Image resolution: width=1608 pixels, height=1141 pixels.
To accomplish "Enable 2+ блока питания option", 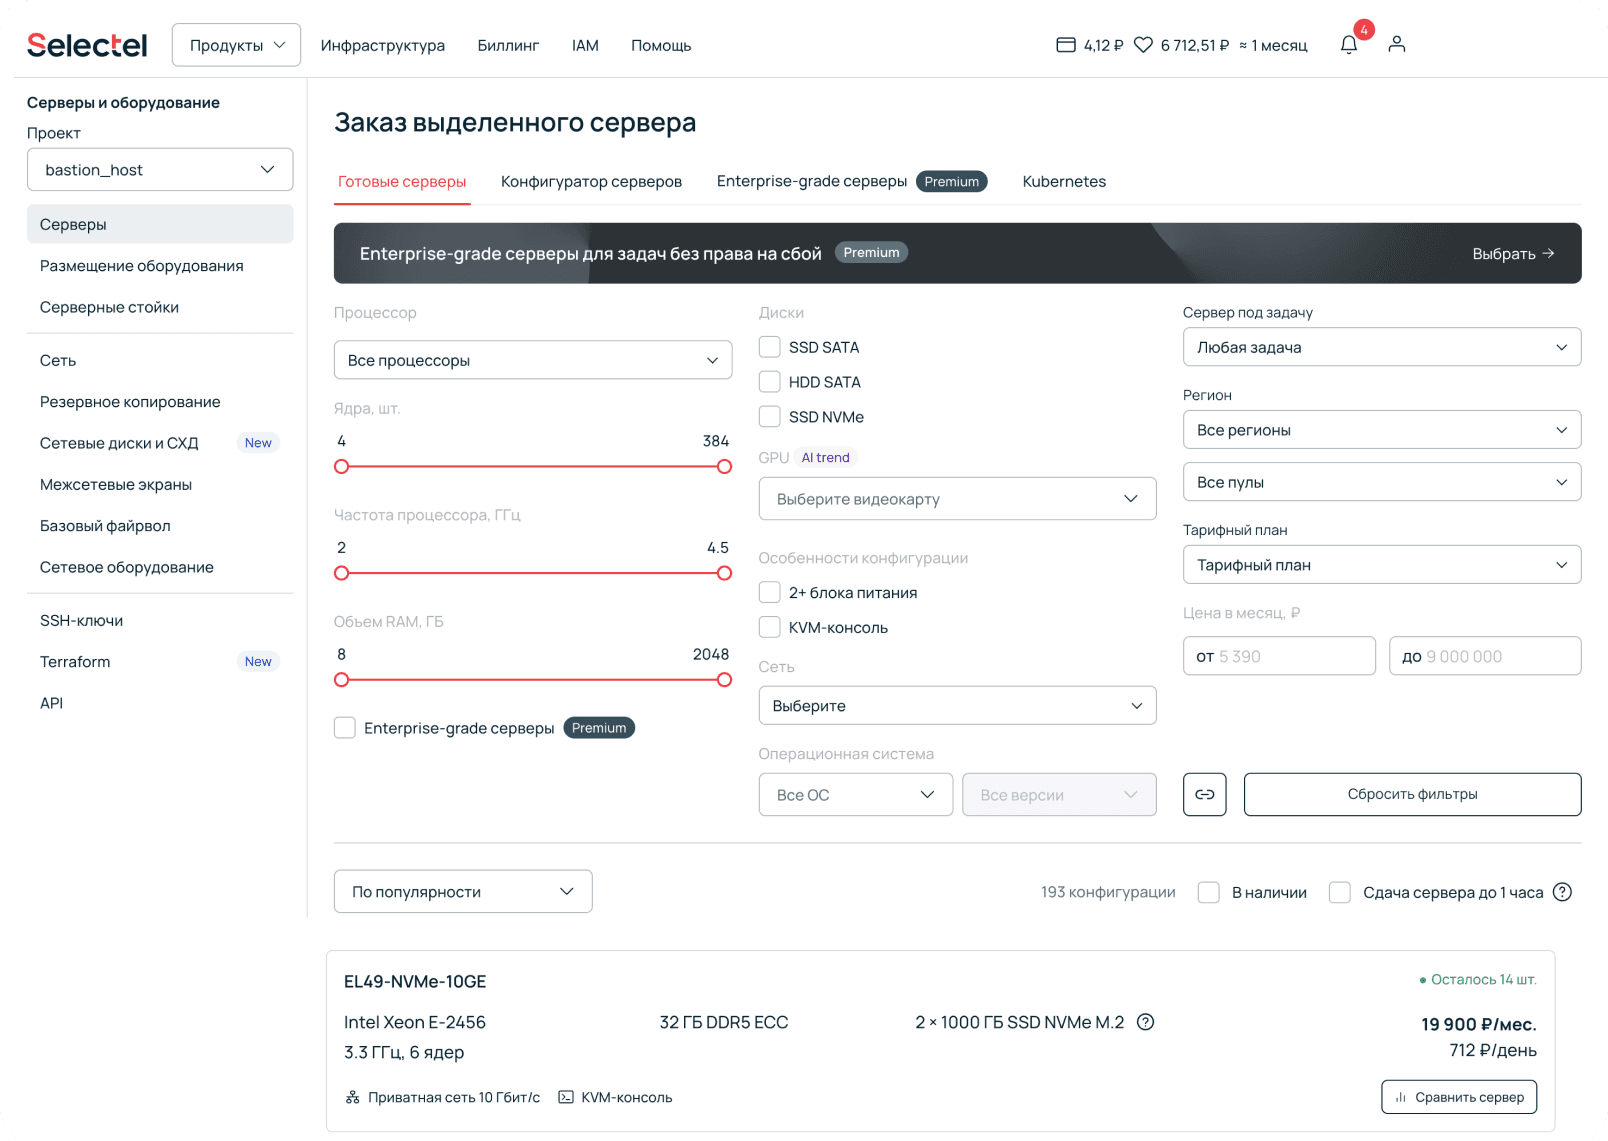I will click(x=769, y=593).
